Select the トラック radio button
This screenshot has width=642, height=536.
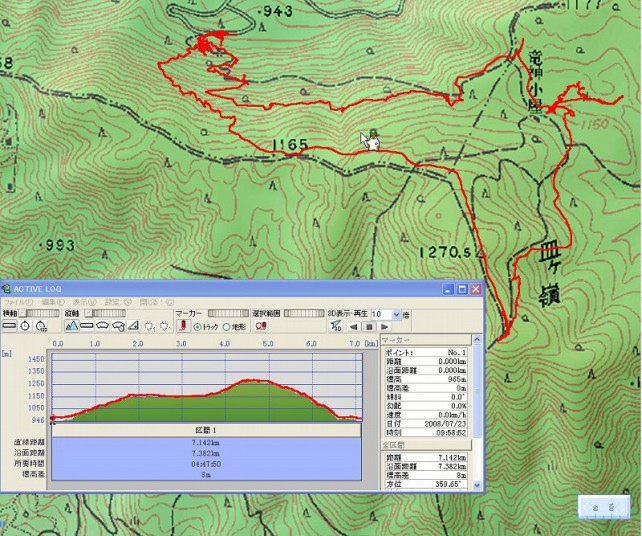coord(197,326)
